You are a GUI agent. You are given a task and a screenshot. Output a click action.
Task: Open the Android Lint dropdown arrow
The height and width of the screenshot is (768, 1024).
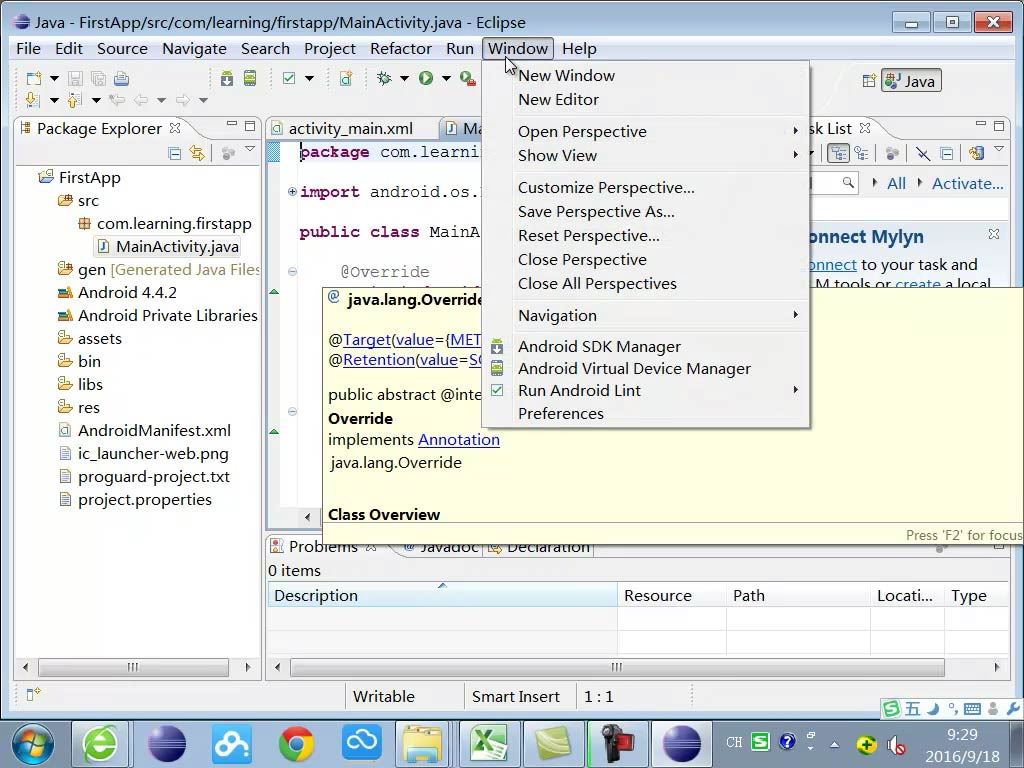pyautogui.click(x=309, y=79)
